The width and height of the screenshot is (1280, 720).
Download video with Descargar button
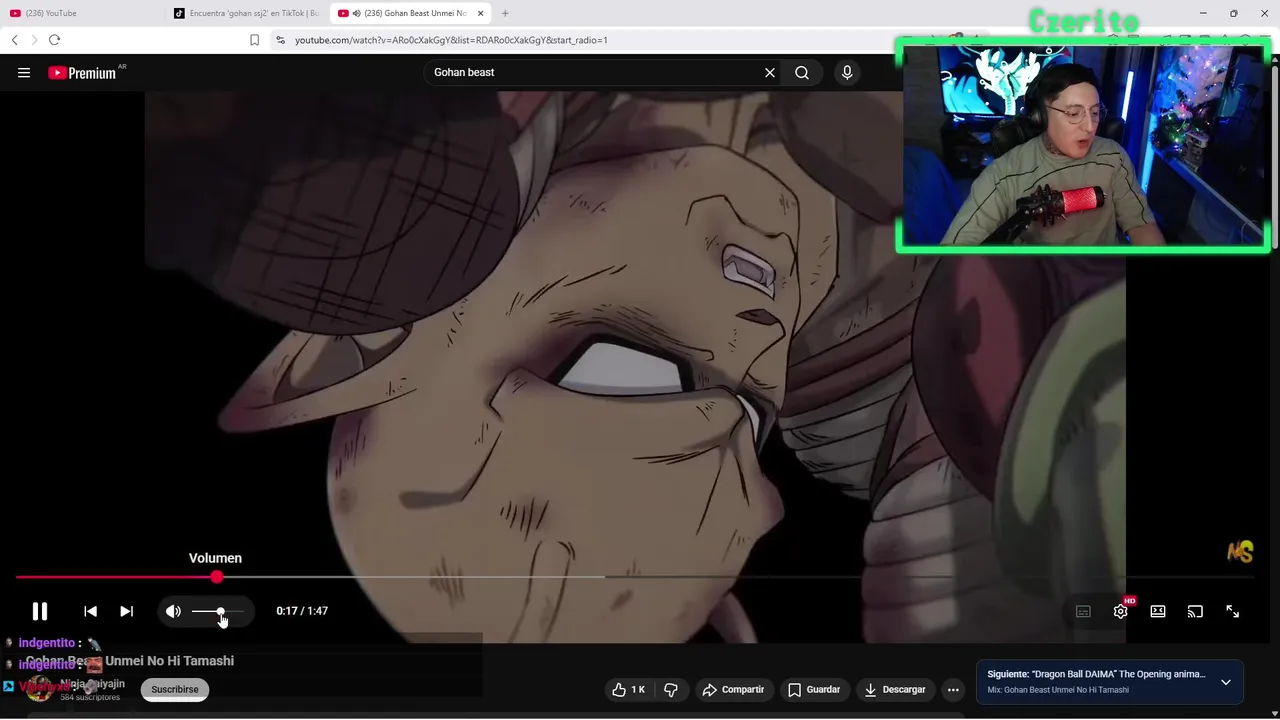tap(896, 690)
